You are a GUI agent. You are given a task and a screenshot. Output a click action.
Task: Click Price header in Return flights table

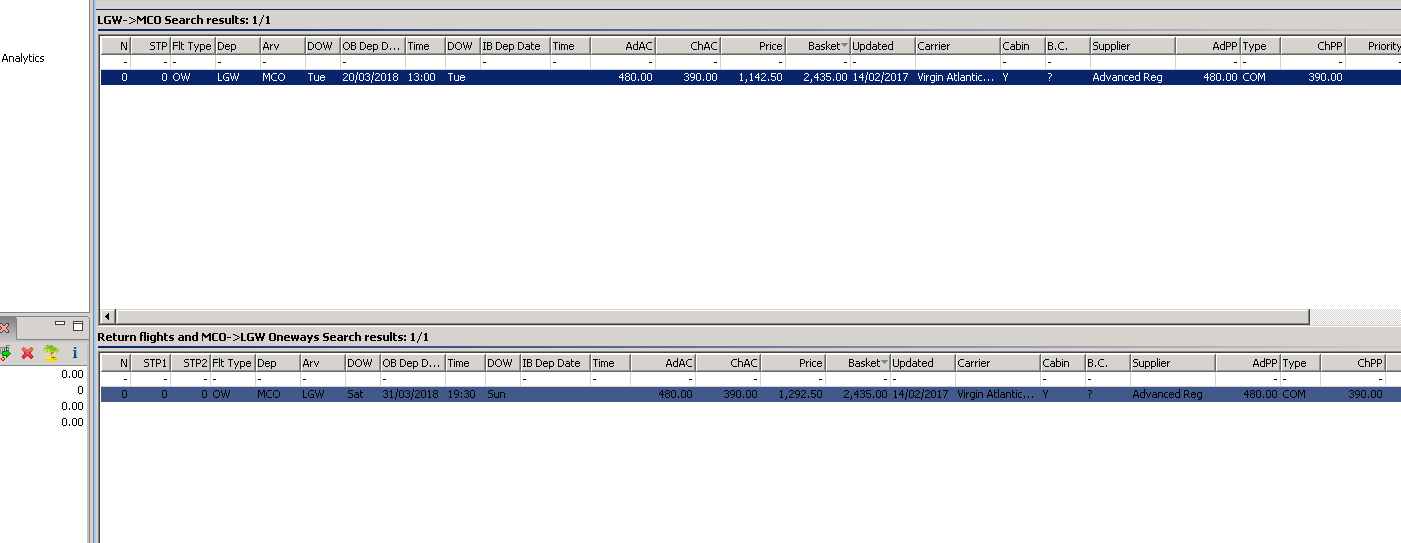coord(793,363)
